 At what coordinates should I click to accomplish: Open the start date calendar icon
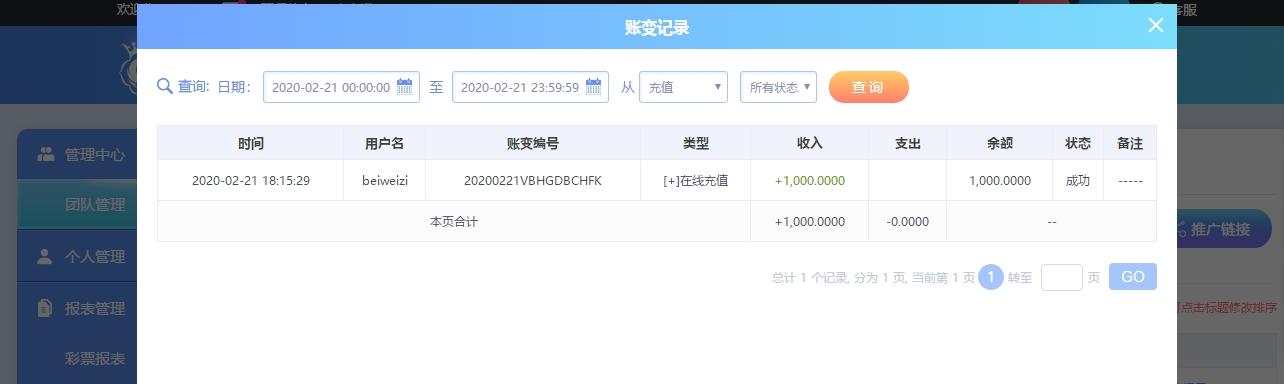pyautogui.click(x=405, y=87)
